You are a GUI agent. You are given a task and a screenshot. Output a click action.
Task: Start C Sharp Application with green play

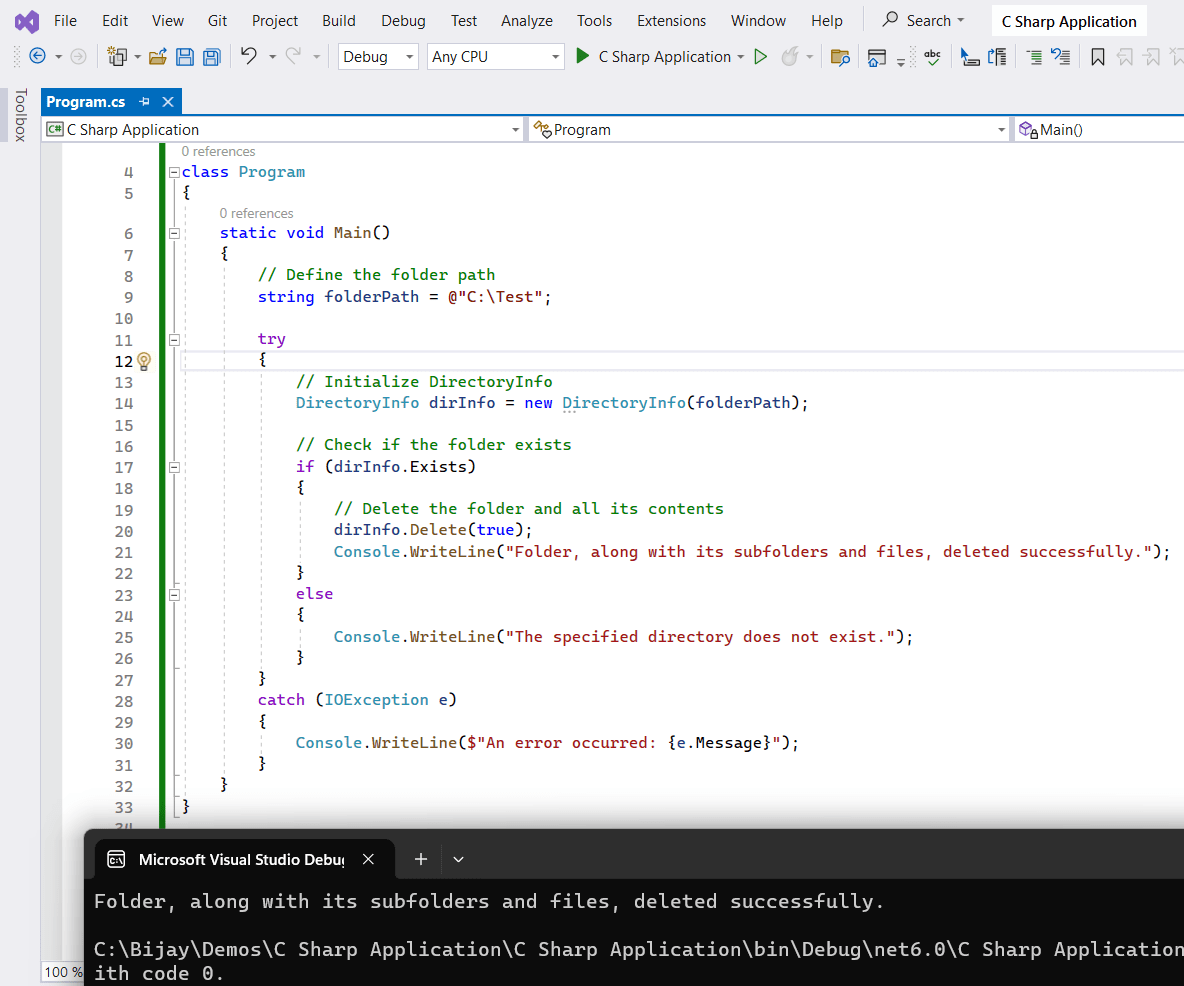point(583,57)
